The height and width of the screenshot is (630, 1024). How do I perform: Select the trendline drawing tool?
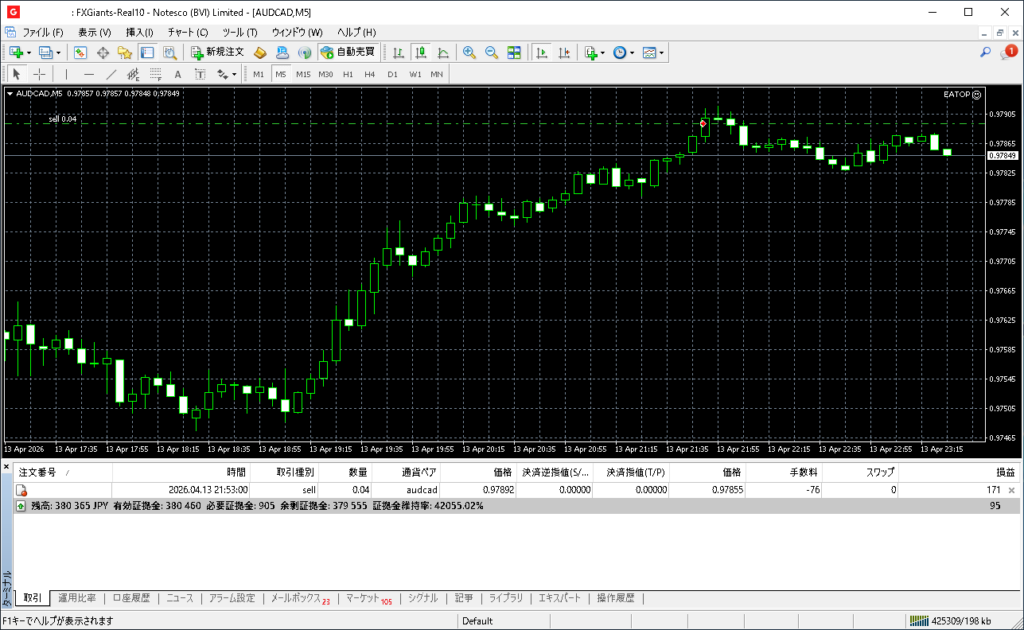pyautogui.click(x=111, y=74)
